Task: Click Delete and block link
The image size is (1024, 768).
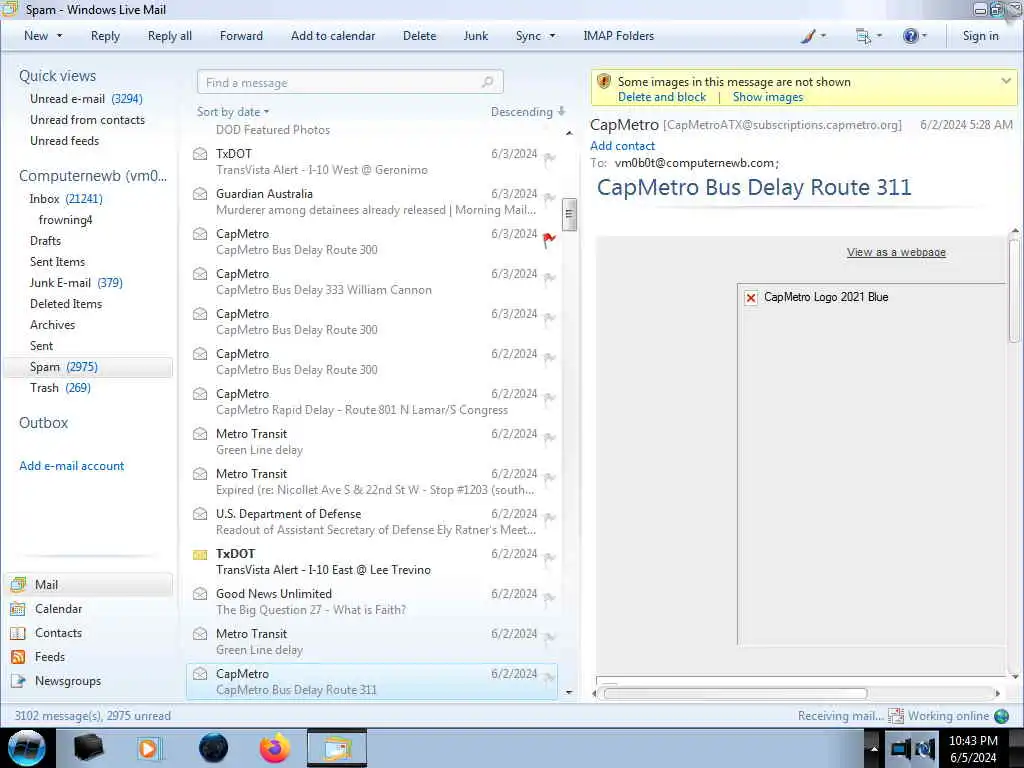Action: (662, 97)
